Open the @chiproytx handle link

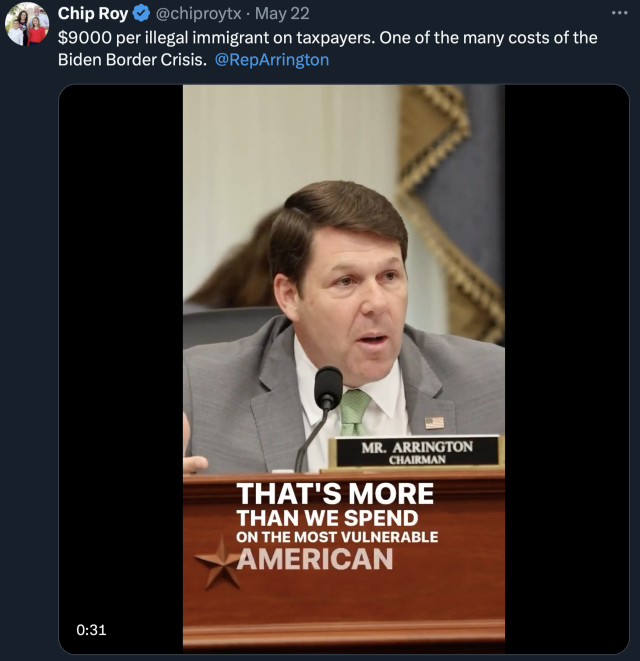198,13
